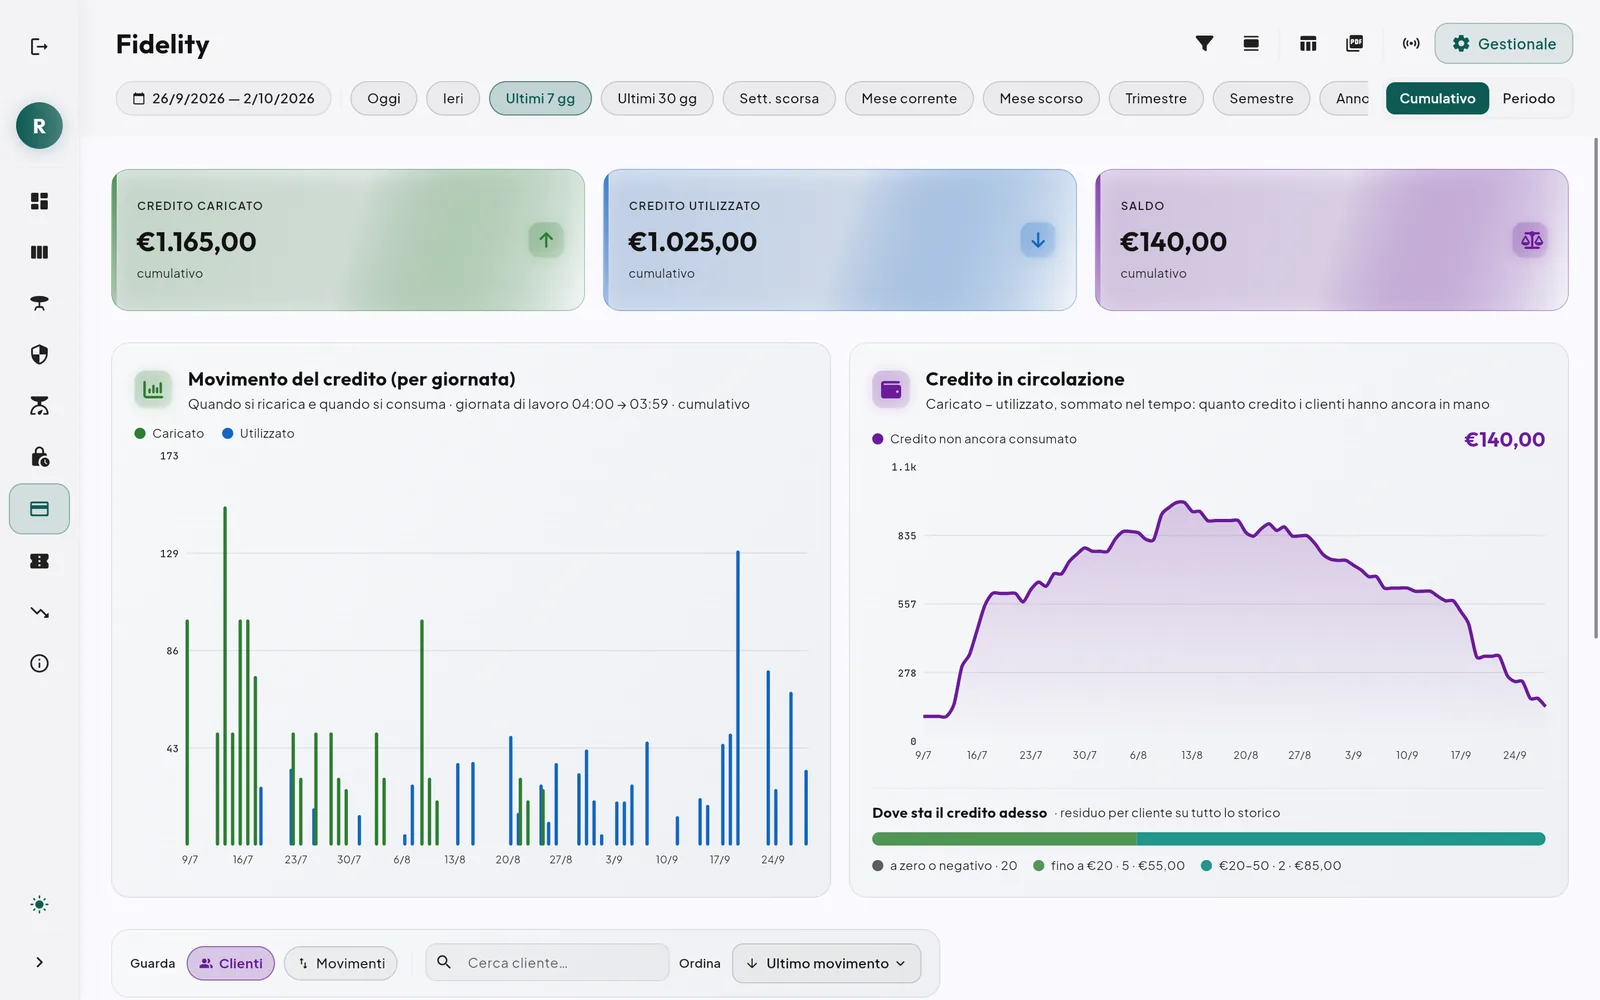1600x1000 pixels.
Task: Export as PDF using the PDF icon
Action: tap(1355, 43)
